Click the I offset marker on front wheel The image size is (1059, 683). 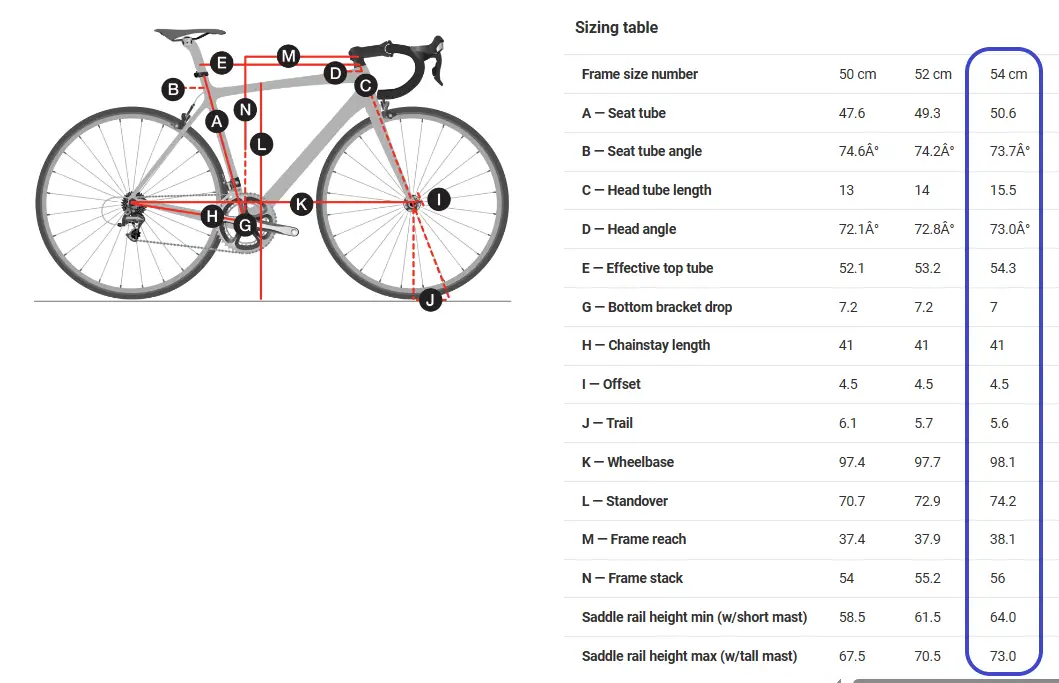tap(438, 200)
